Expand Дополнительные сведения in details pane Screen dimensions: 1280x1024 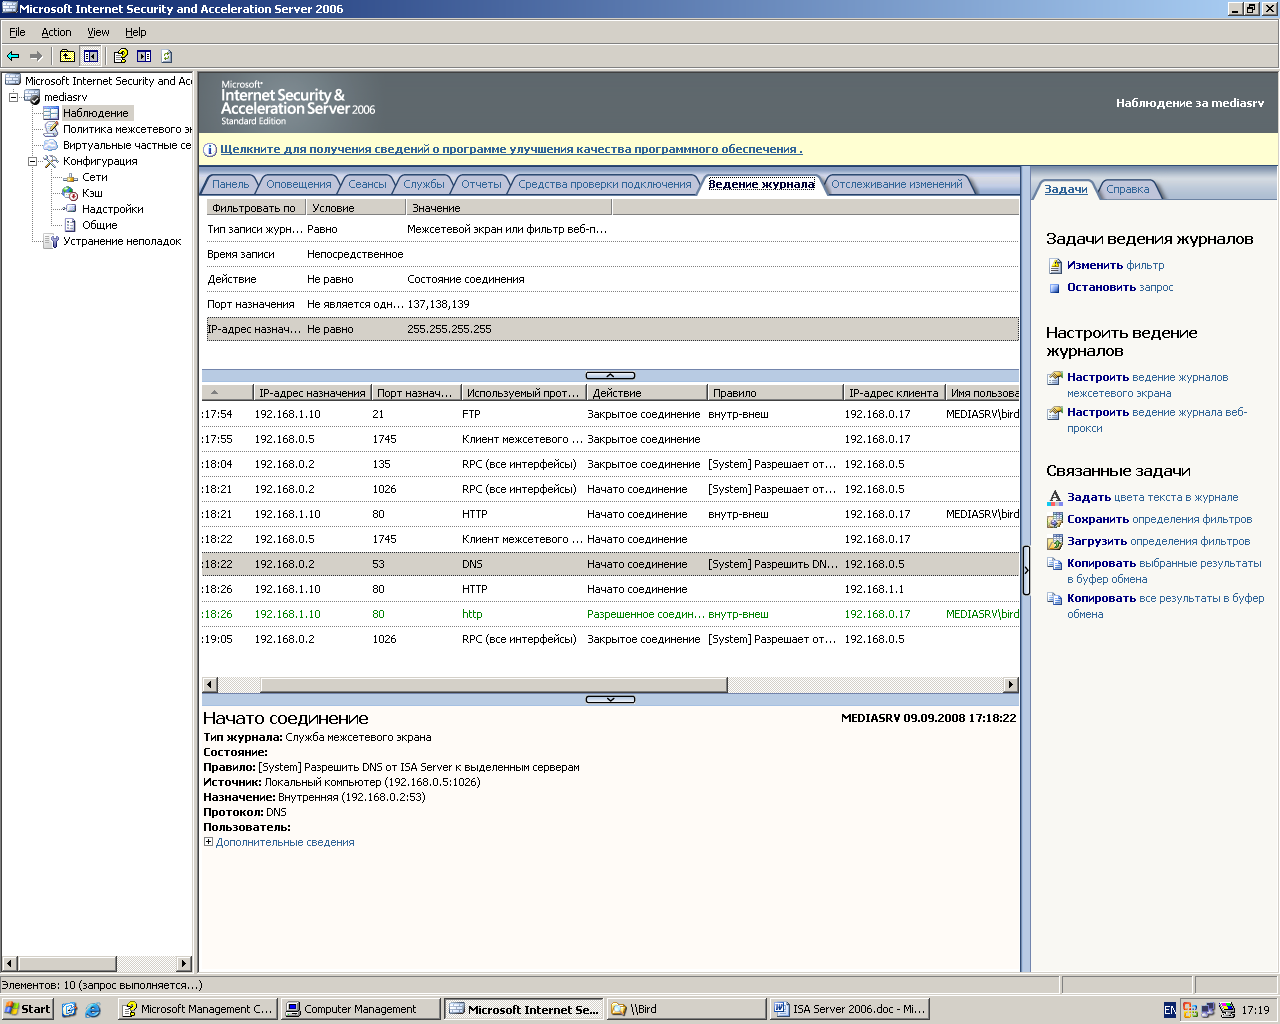tap(208, 842)
